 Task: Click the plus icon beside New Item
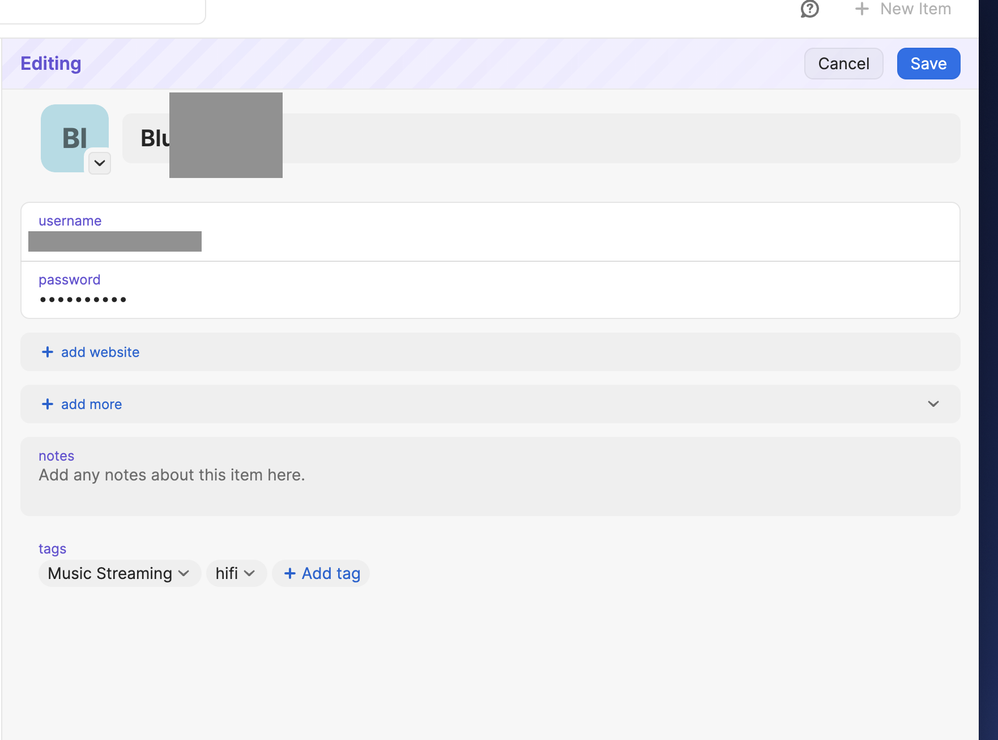pos(861,9)
